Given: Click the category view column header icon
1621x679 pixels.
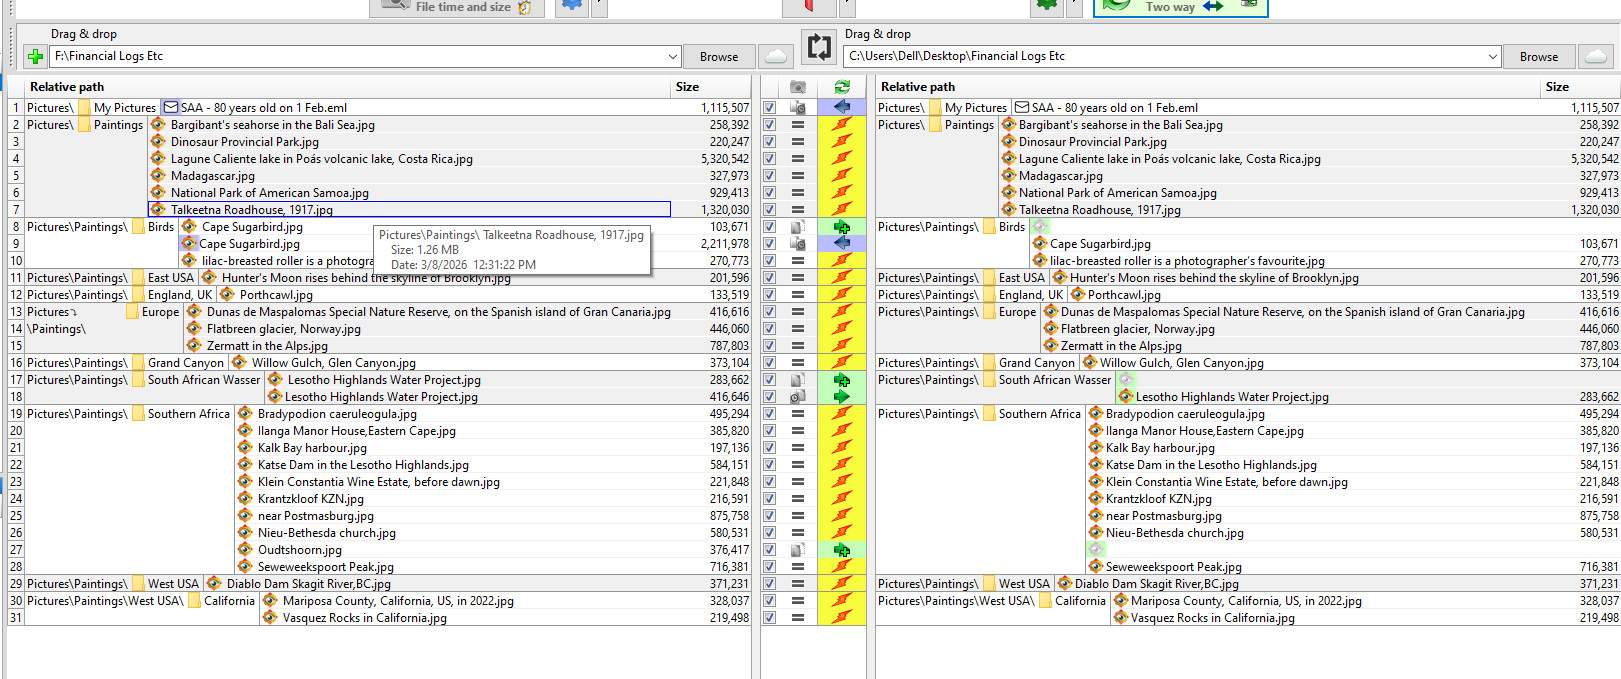Looking at the screenshot, I should 798,87.
